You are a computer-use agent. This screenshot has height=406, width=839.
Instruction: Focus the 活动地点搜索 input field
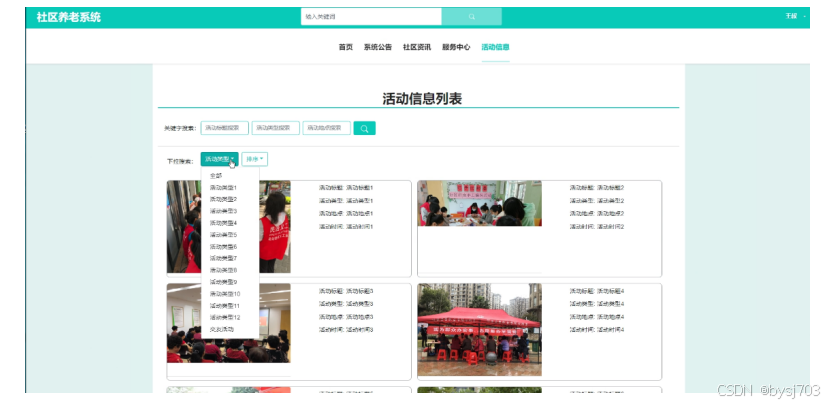coord(326,128)
